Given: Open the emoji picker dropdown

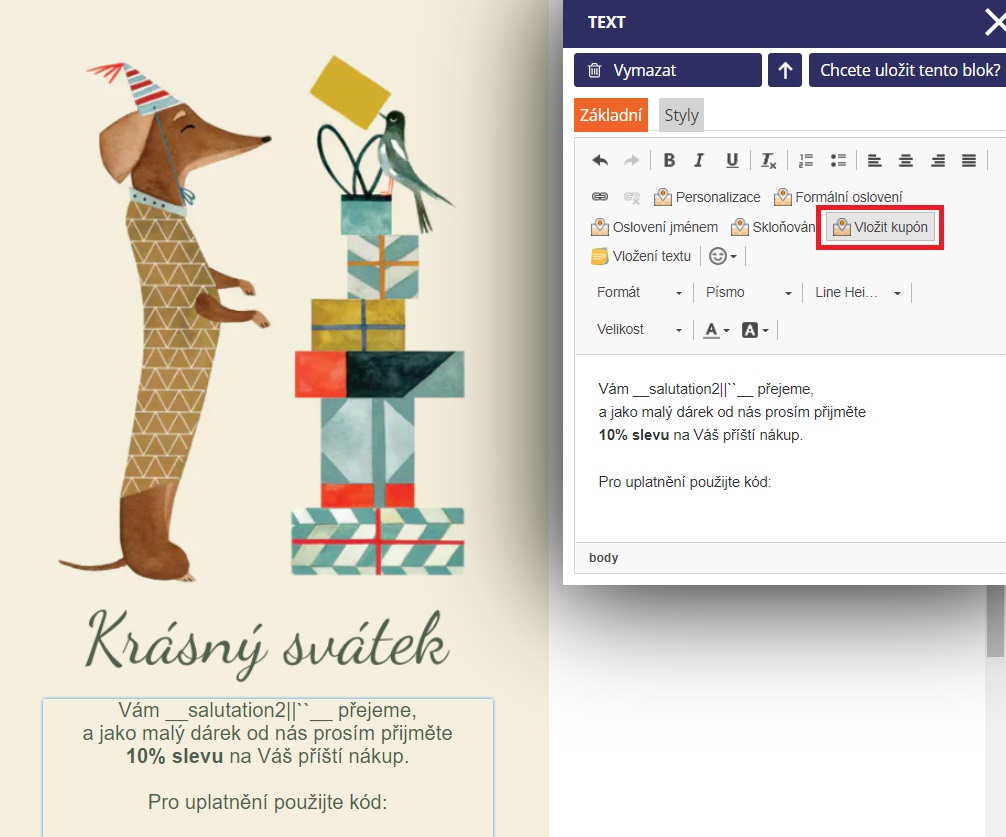Looking at the screenshot, I should click(723, 256).
